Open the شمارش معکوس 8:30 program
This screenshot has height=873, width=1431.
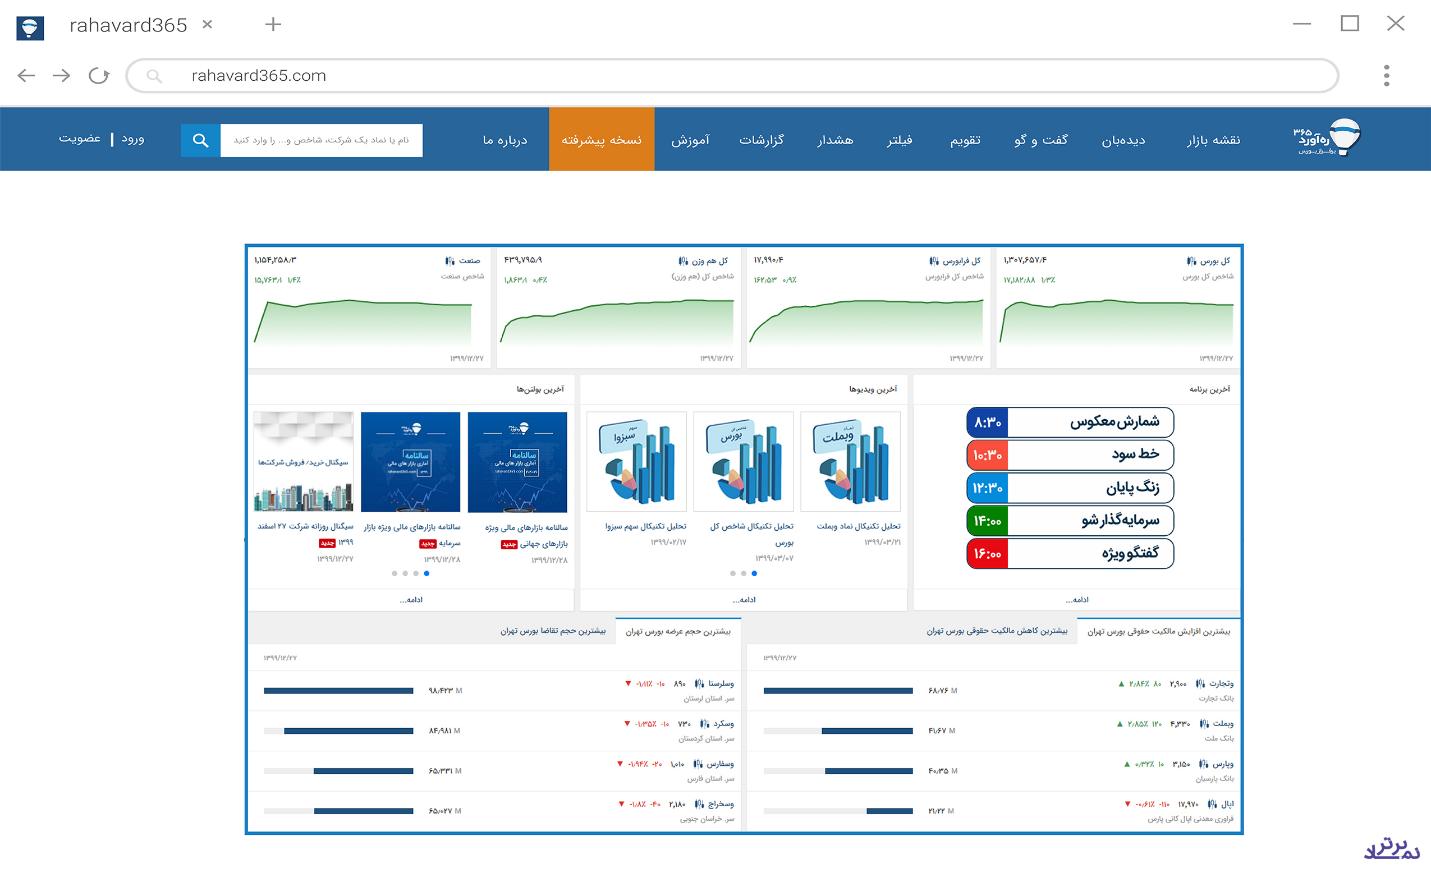[x=1070, y=422]
